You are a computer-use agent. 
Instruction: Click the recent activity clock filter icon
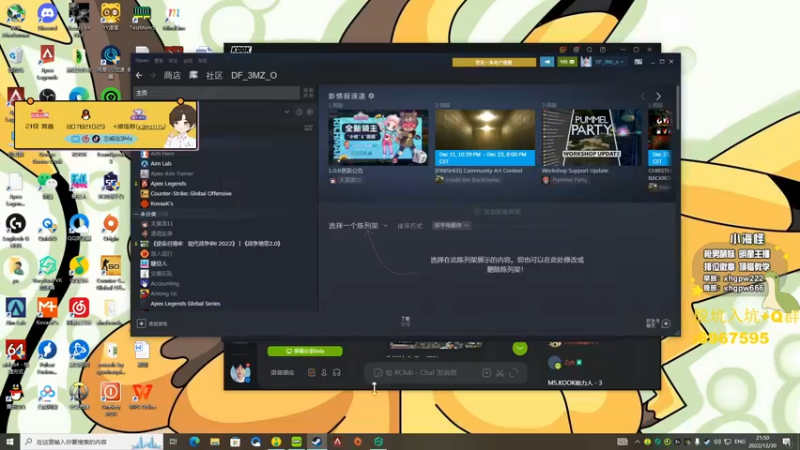(299, 112)
